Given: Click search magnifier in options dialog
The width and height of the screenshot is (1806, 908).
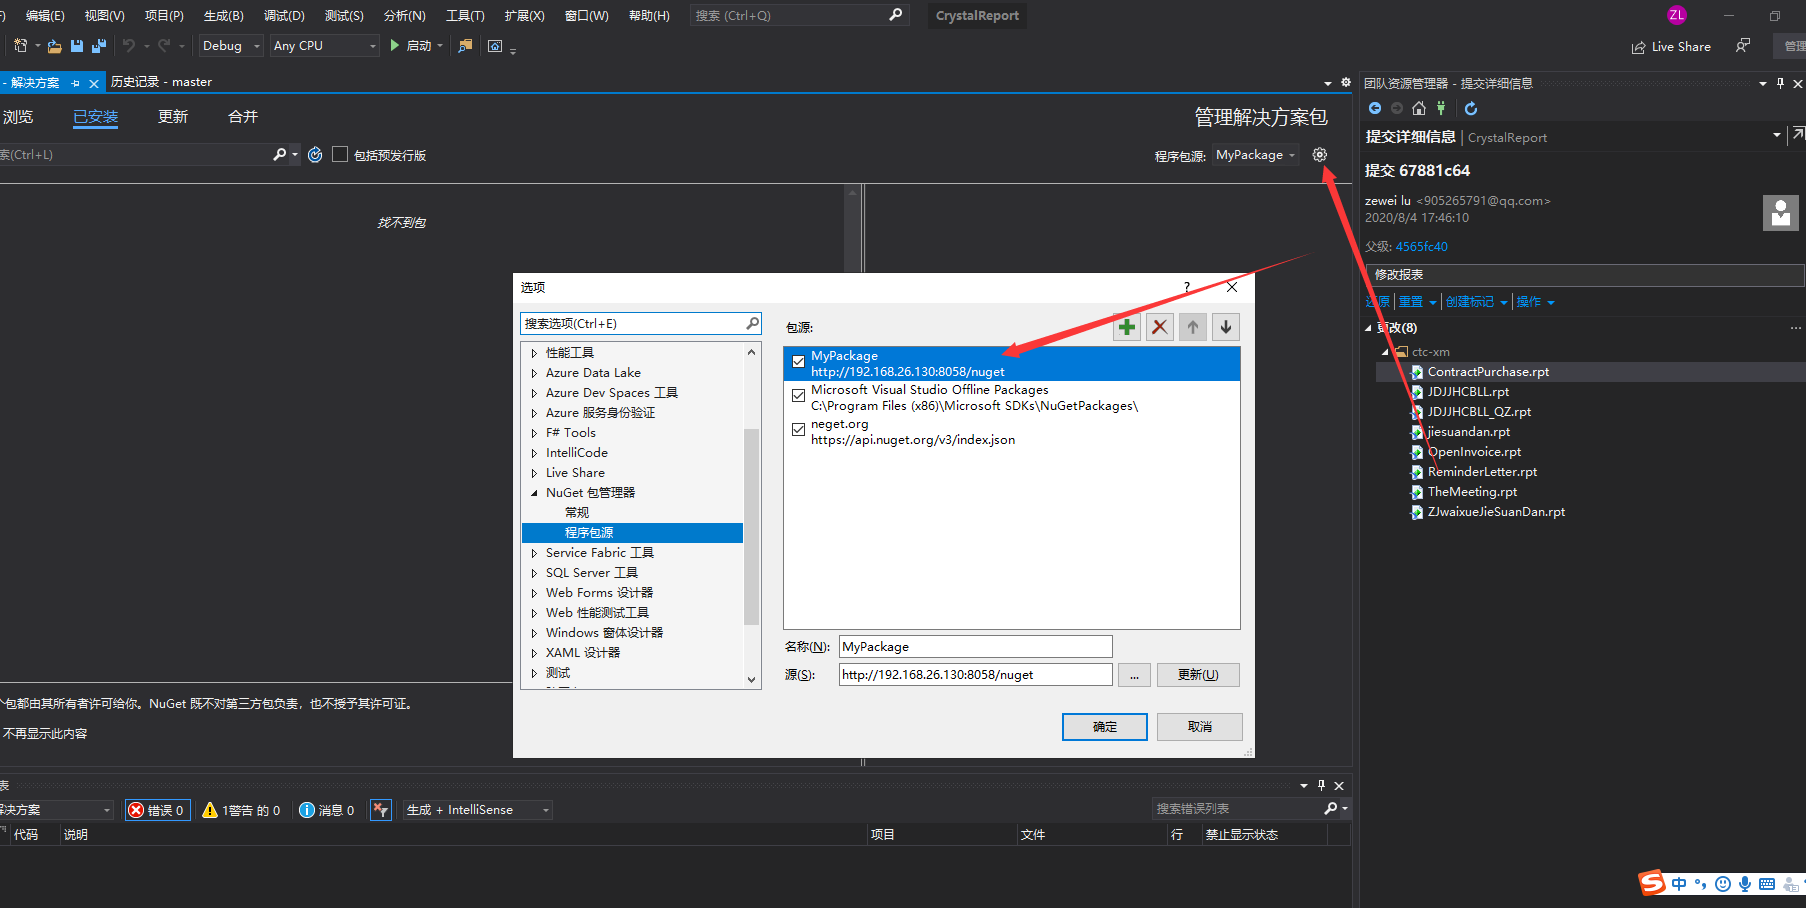Looking at the screenshot, I should click(x=753, y=323).
